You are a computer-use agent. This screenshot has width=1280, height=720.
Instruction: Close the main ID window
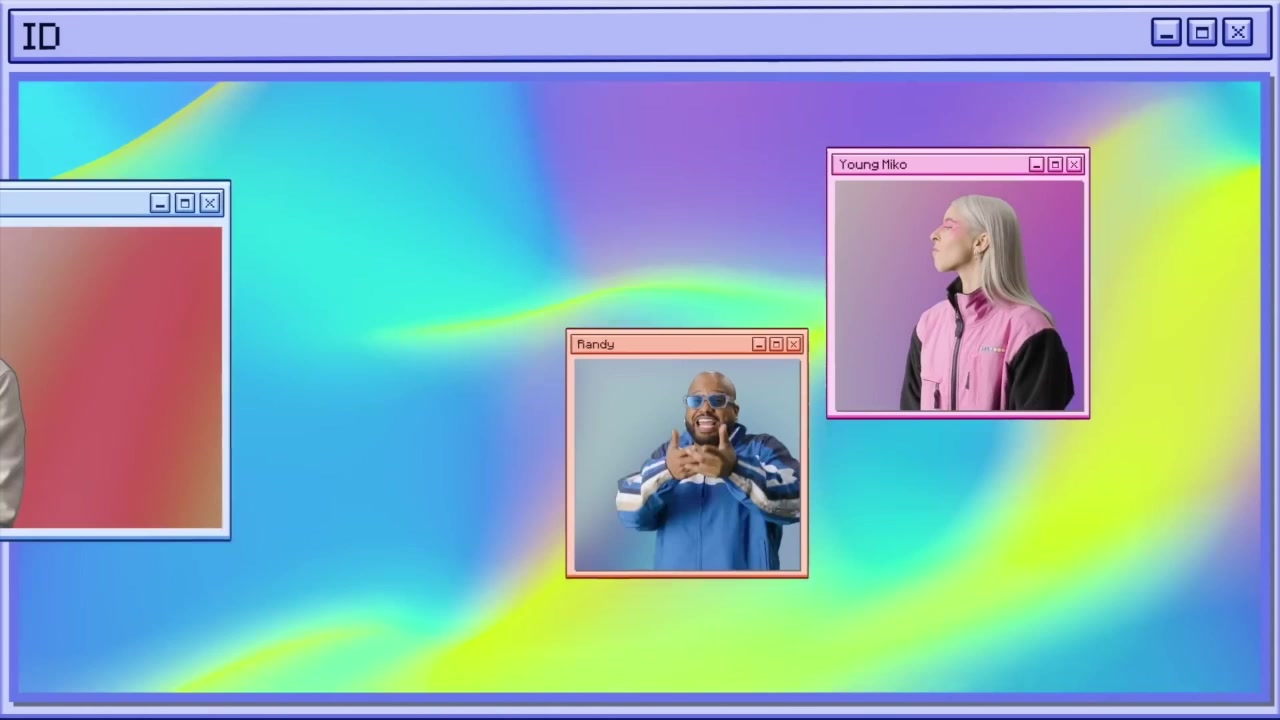(1238, 33)
